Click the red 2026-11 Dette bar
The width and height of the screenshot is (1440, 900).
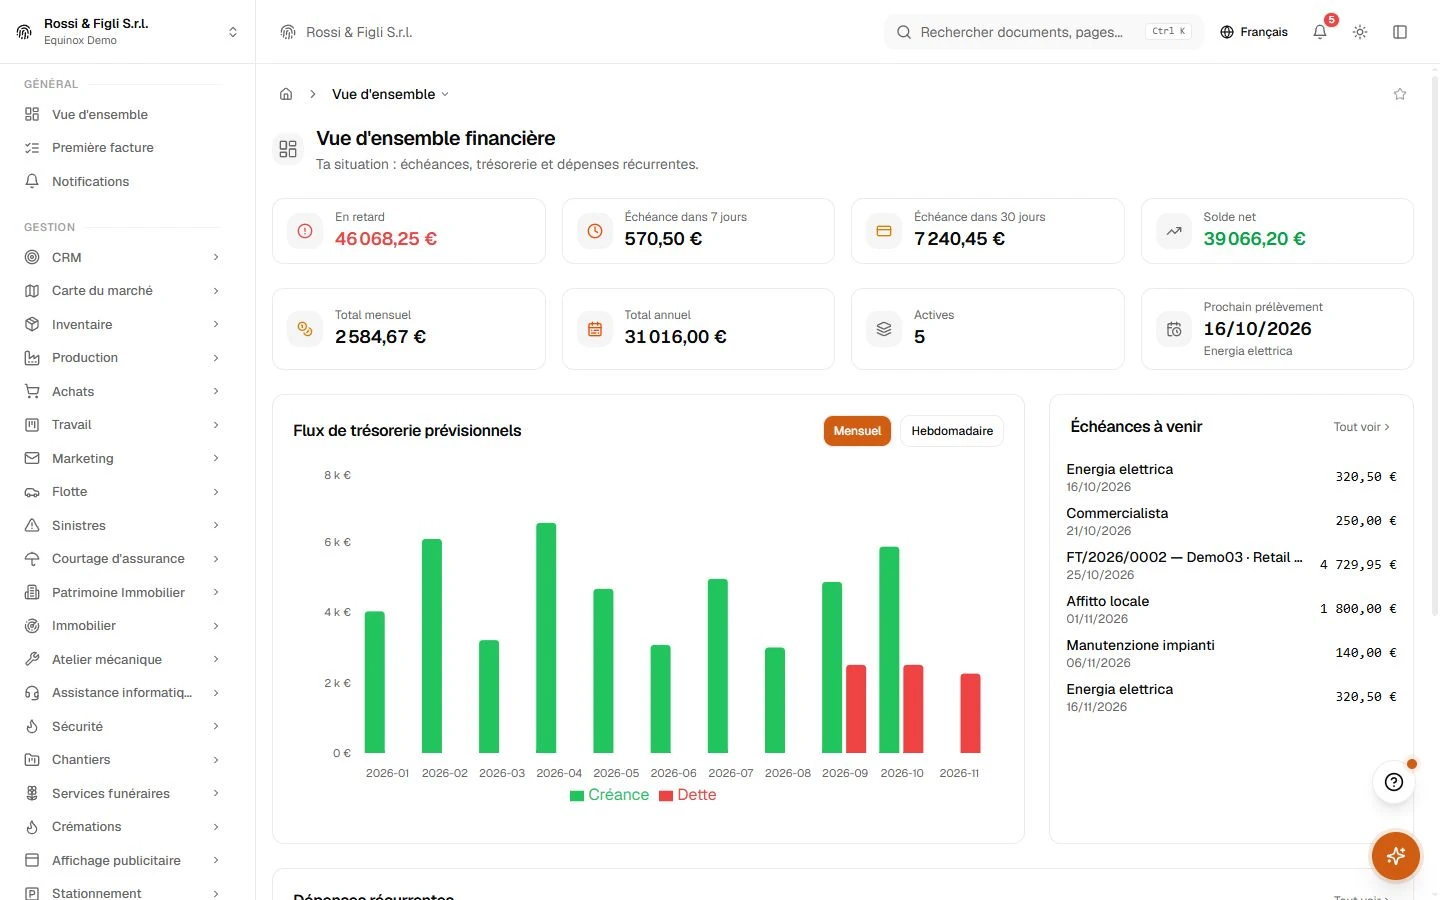[x=970, y=713]
